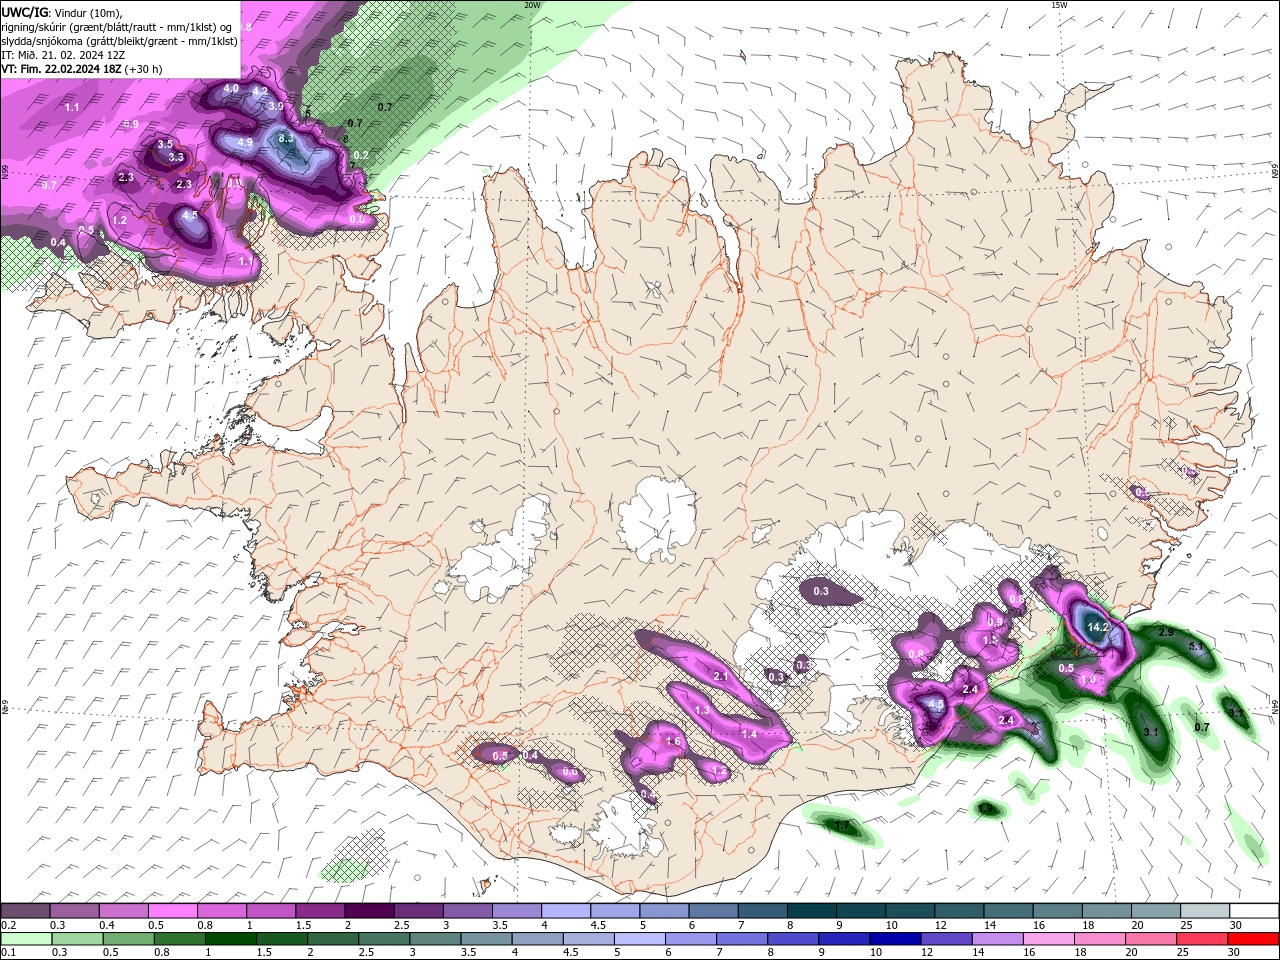Screen dimensions: 1280x960
Task: Click the 3.5 value on the map
Action: 166,145
